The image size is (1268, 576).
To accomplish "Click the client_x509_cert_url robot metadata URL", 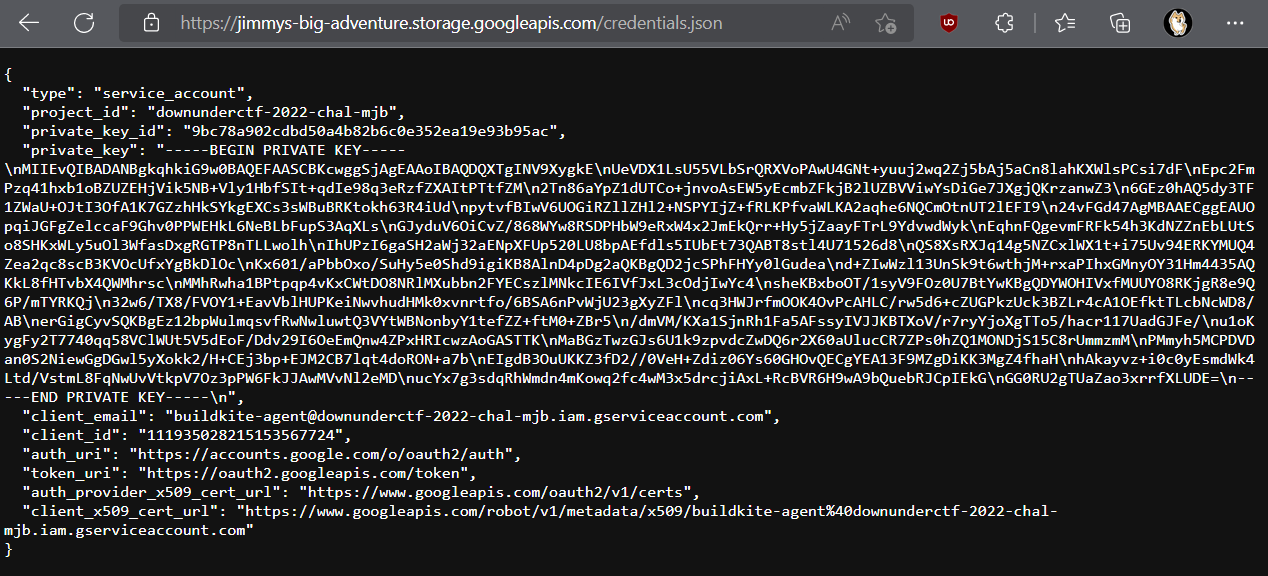I will 531,520.
